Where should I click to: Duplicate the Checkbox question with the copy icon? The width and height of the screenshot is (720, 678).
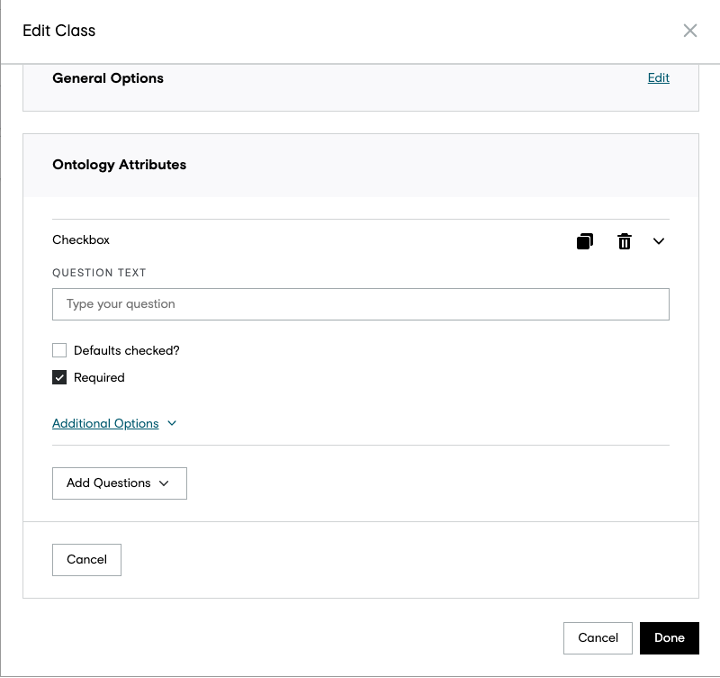[x=585, y=241]
